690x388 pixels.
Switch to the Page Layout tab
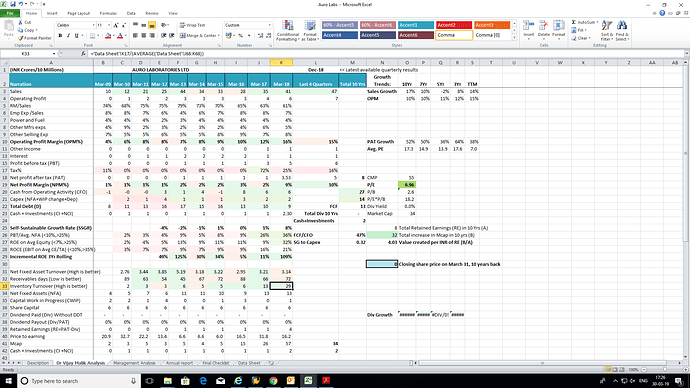78,13
